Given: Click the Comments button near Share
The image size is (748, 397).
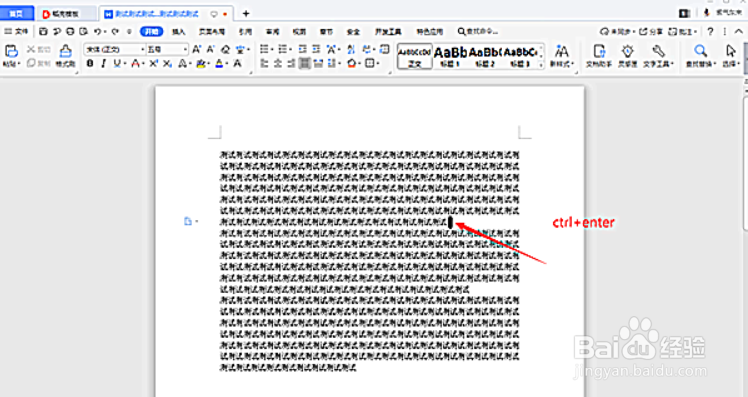Looking at the screenshot, I should [x=682, y=31].
